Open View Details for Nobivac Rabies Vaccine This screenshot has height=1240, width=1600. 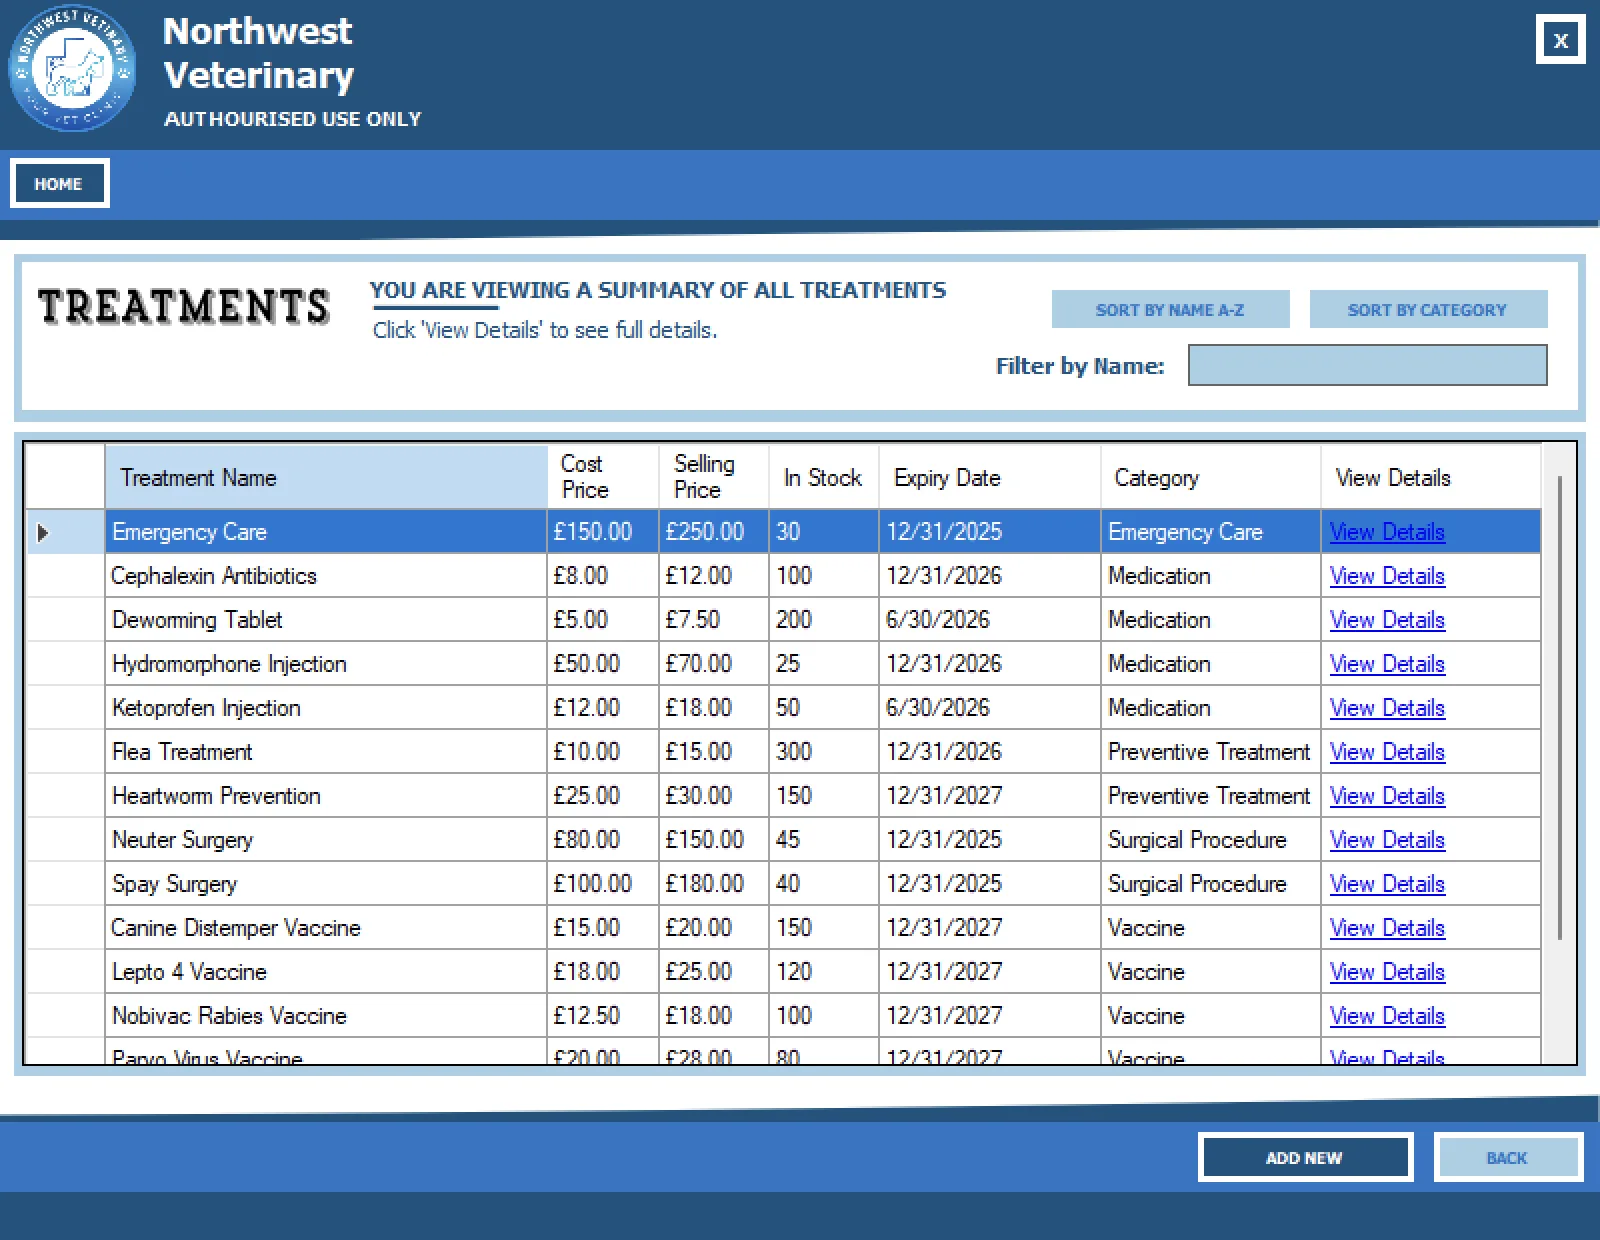point(1387,1016)
